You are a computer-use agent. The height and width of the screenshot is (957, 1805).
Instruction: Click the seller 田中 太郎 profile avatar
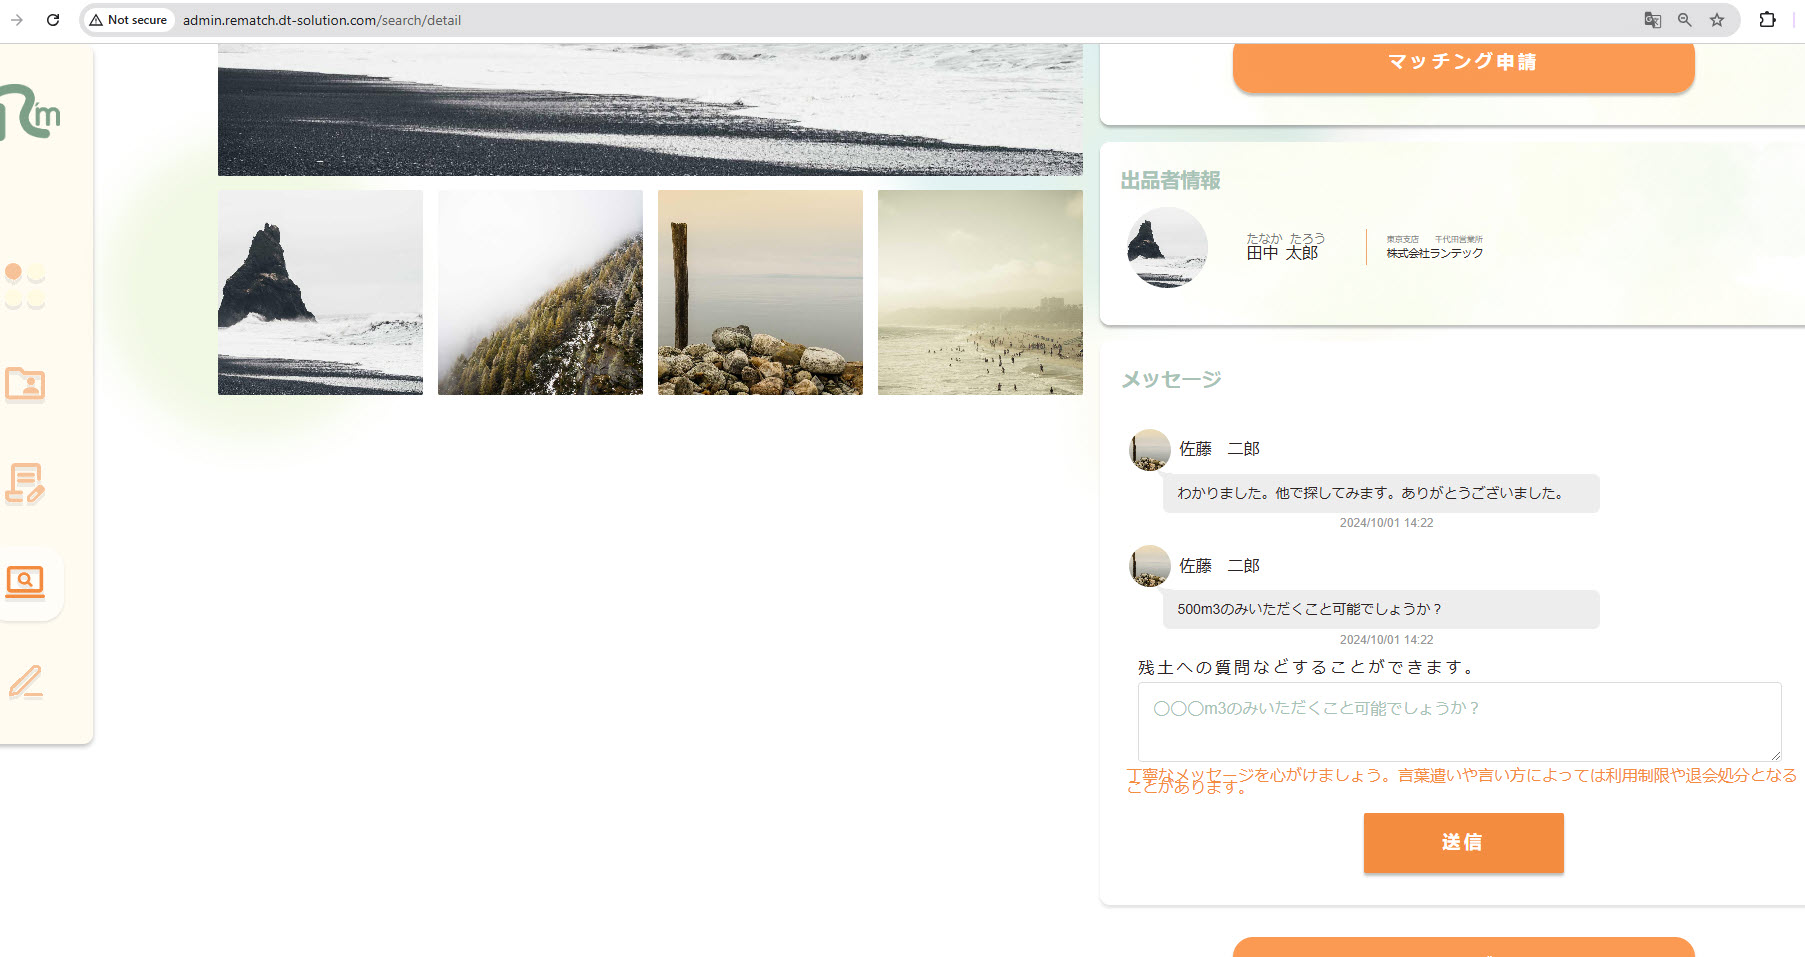pos(1167,247)
